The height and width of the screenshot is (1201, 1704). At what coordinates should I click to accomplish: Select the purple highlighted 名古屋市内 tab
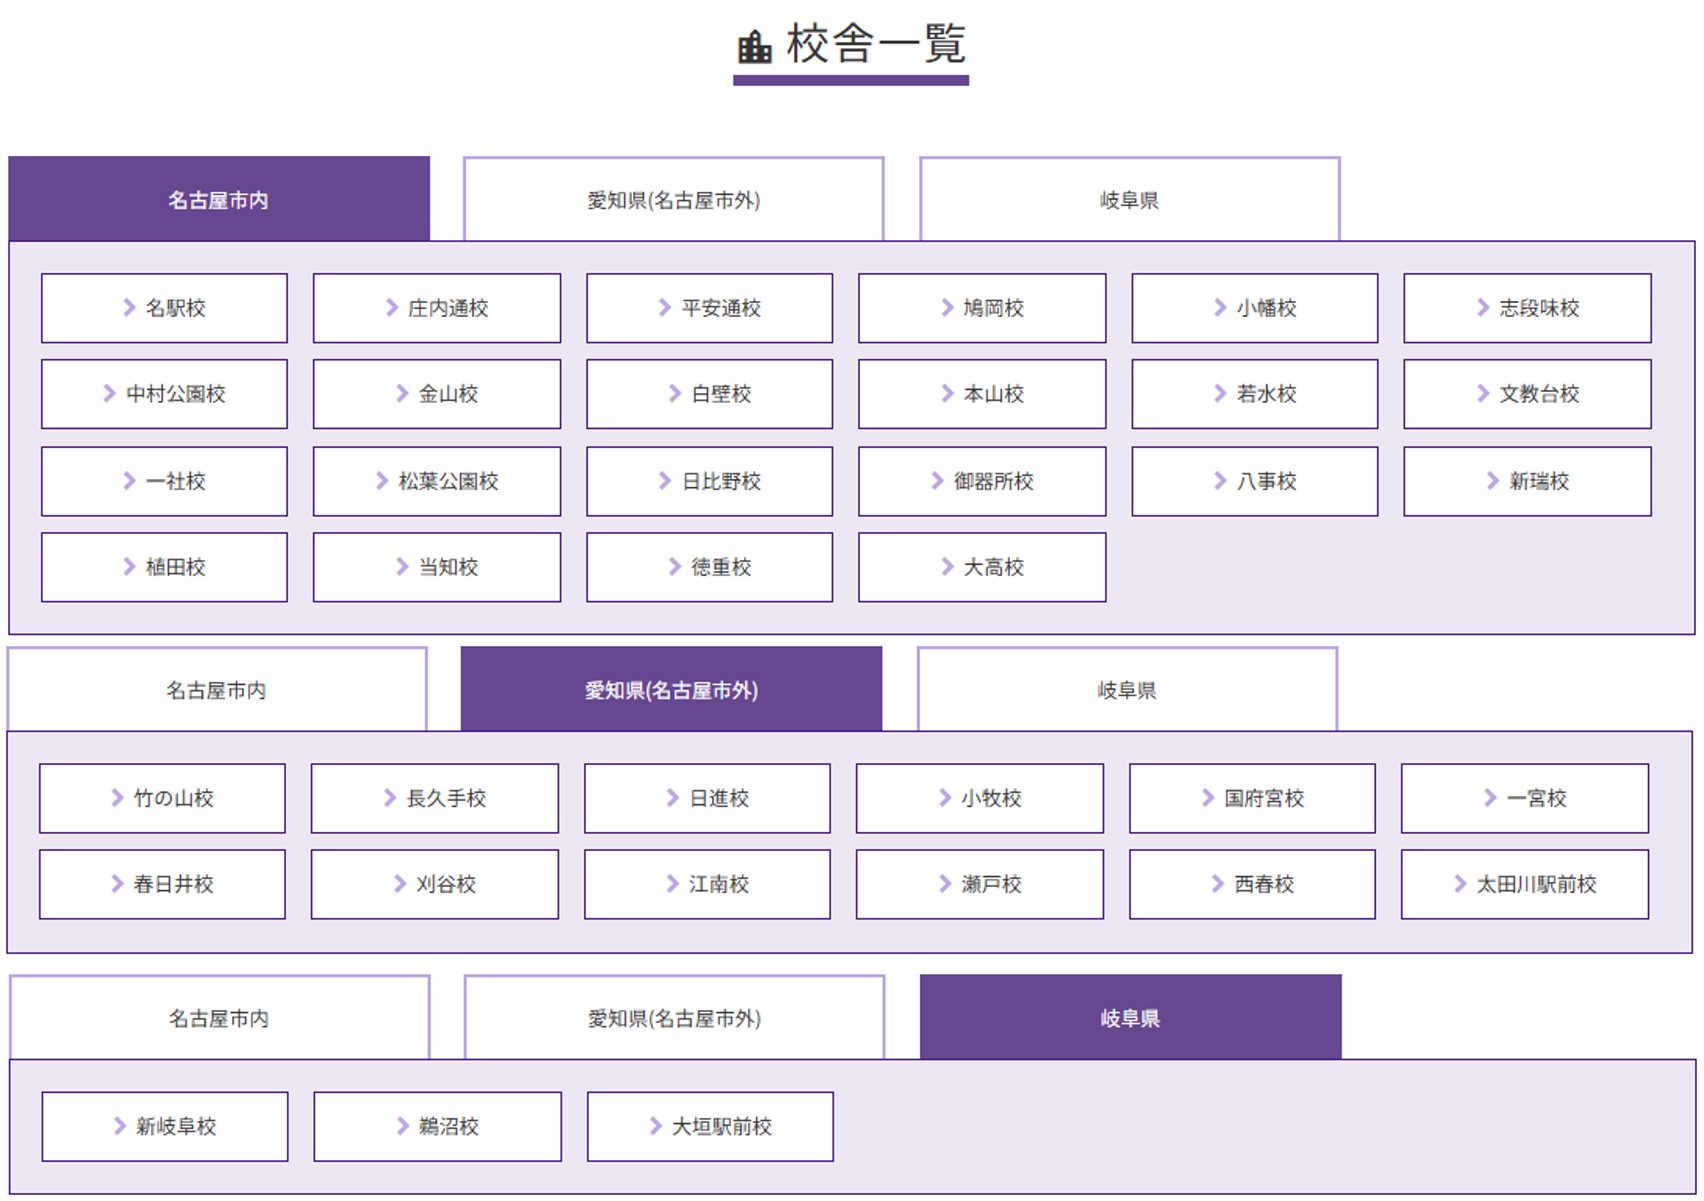click(x=219, y=199)
